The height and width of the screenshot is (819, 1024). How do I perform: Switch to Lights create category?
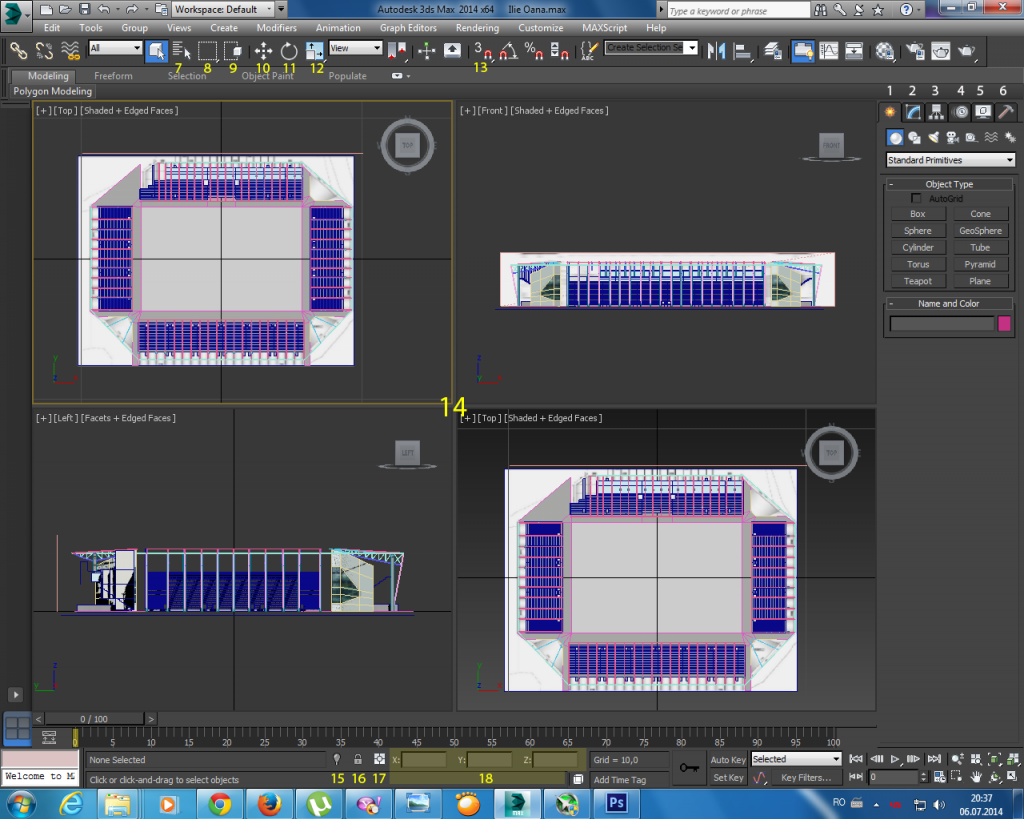tap(934, 137)
